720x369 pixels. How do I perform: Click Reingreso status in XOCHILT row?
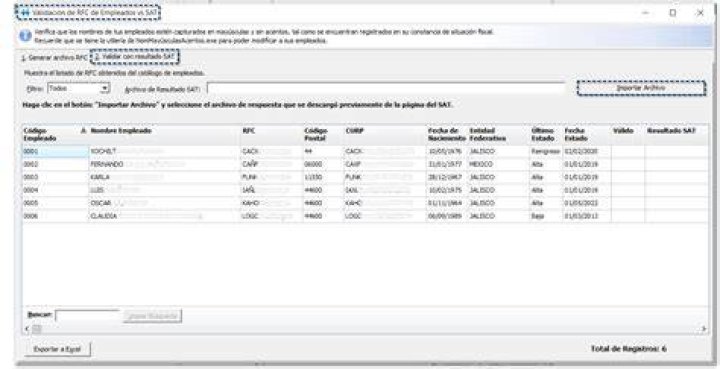point(546,151)
